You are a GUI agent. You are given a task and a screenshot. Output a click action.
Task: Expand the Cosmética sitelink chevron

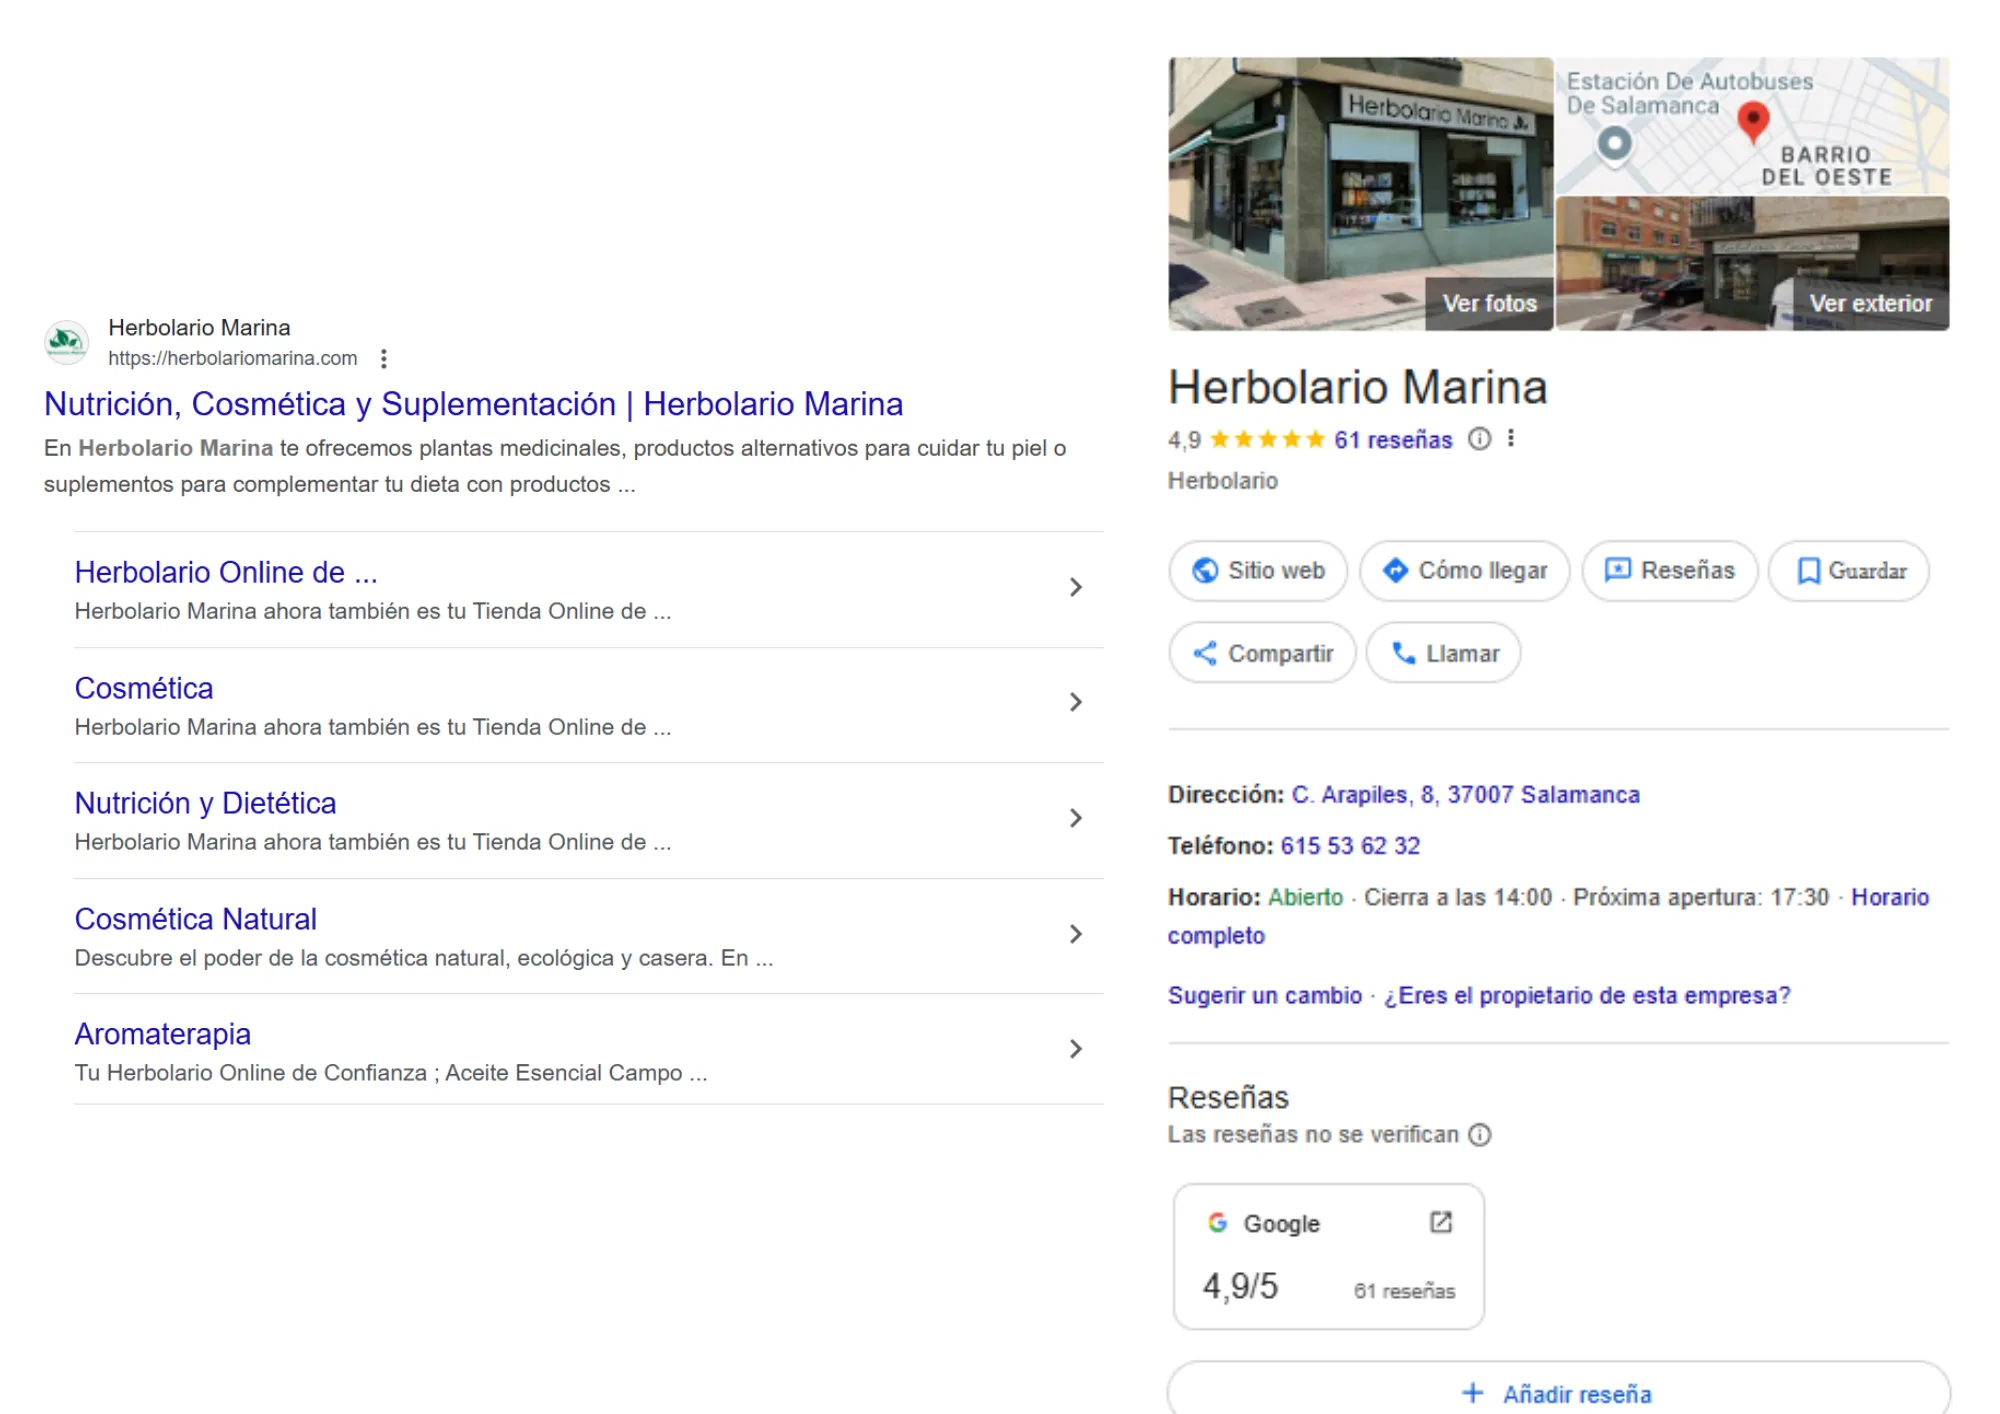click(1075, 703)
